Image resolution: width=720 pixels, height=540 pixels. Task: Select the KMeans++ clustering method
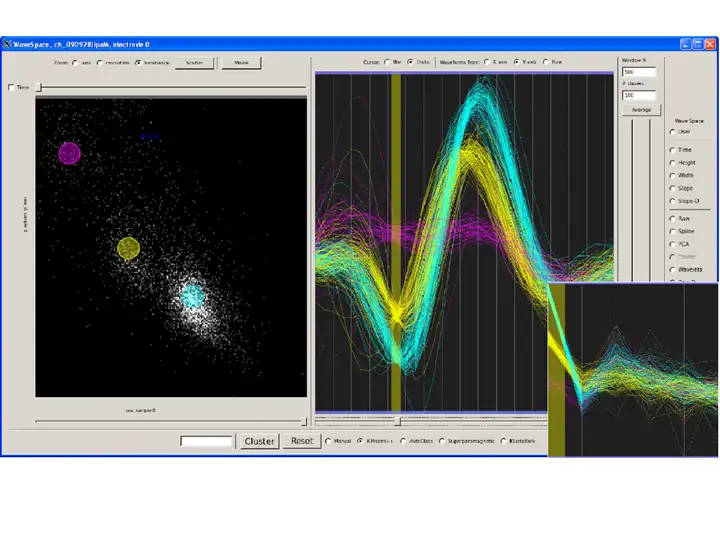[360, 441]
